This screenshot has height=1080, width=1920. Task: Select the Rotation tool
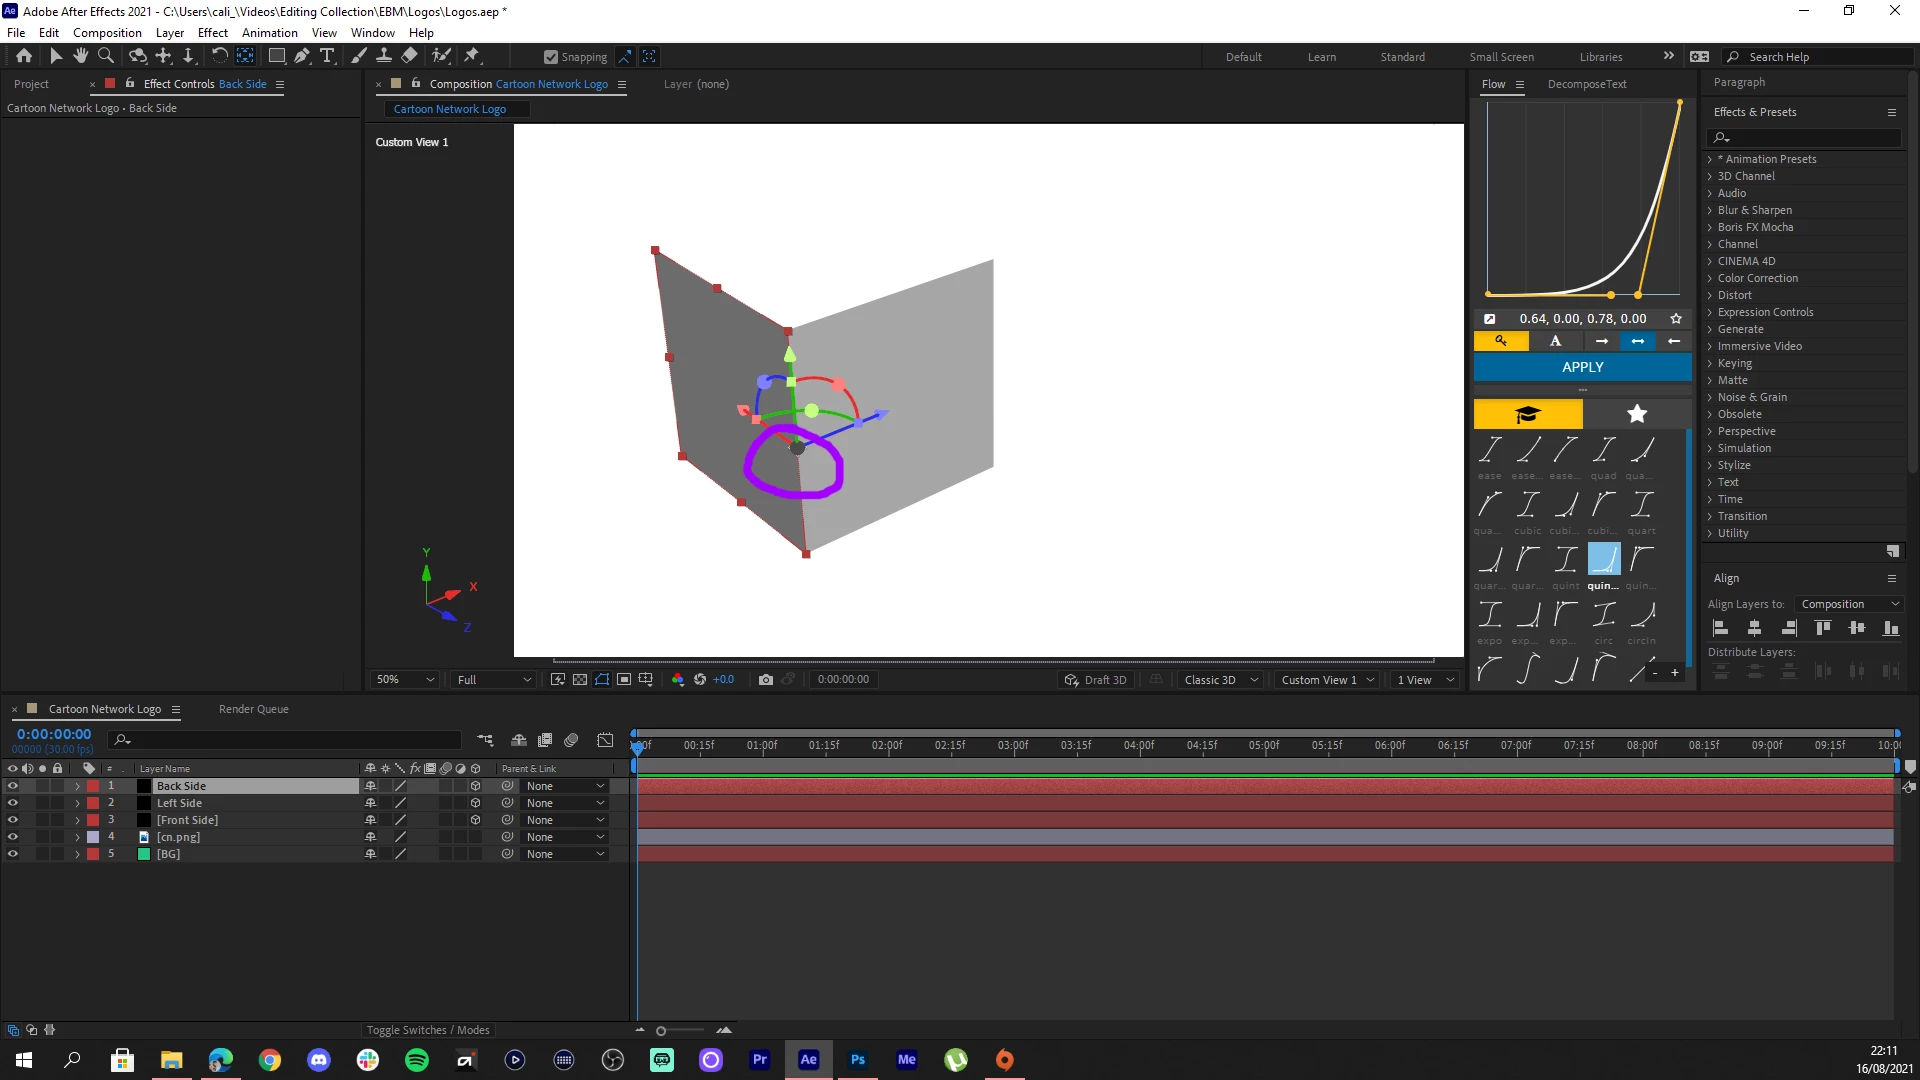click(219, 56)
